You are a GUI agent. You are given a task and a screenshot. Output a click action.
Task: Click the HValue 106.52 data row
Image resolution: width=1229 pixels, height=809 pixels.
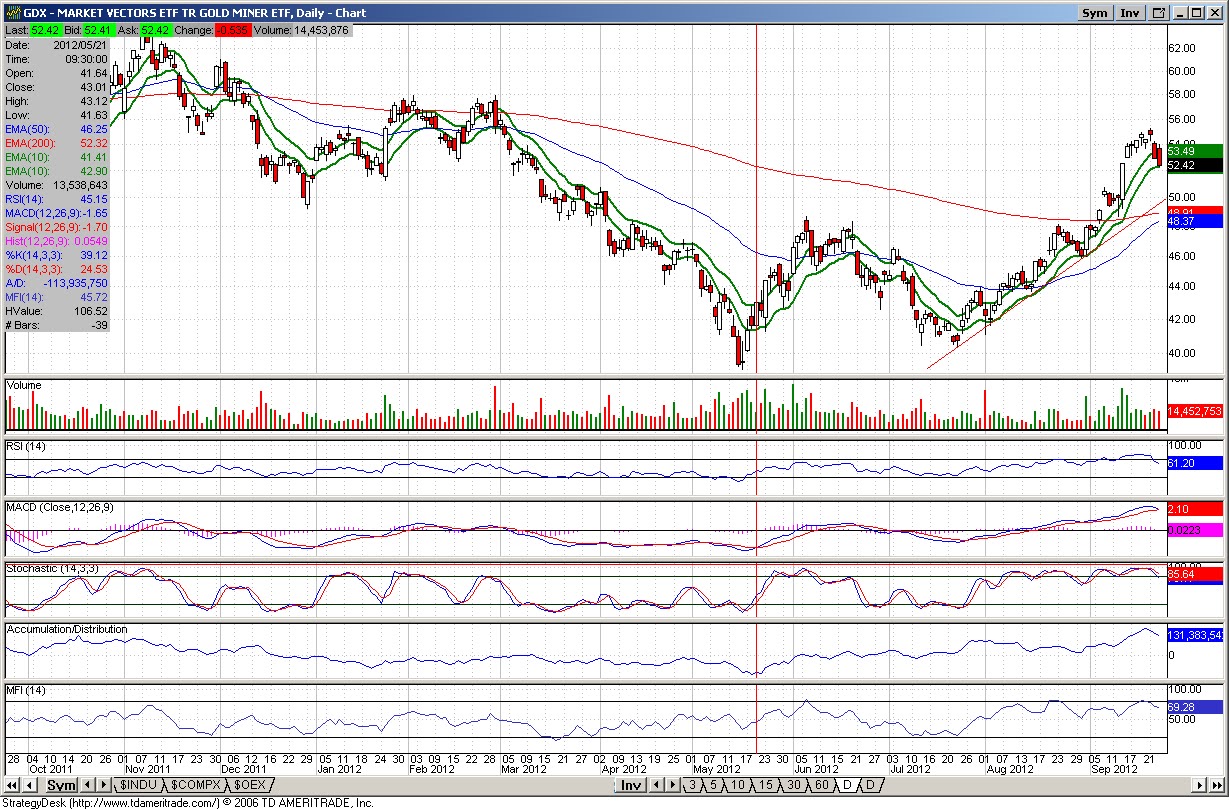tap(57, 311)
